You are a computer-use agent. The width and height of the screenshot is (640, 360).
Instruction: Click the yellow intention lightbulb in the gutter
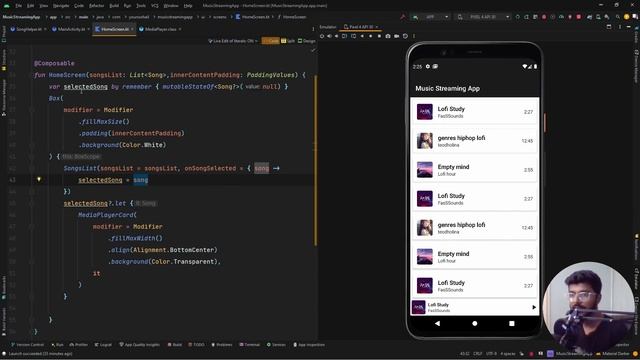[x=39, y=179]
